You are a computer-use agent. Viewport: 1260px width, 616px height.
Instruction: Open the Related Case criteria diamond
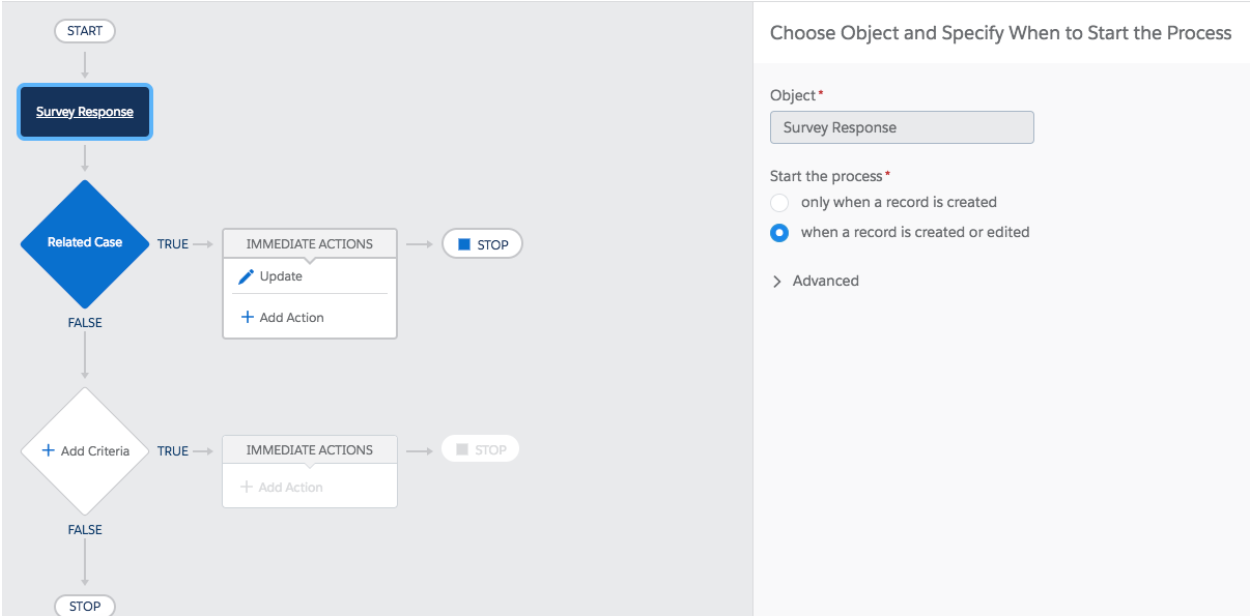pyautogui.click(x=85, y=243)
